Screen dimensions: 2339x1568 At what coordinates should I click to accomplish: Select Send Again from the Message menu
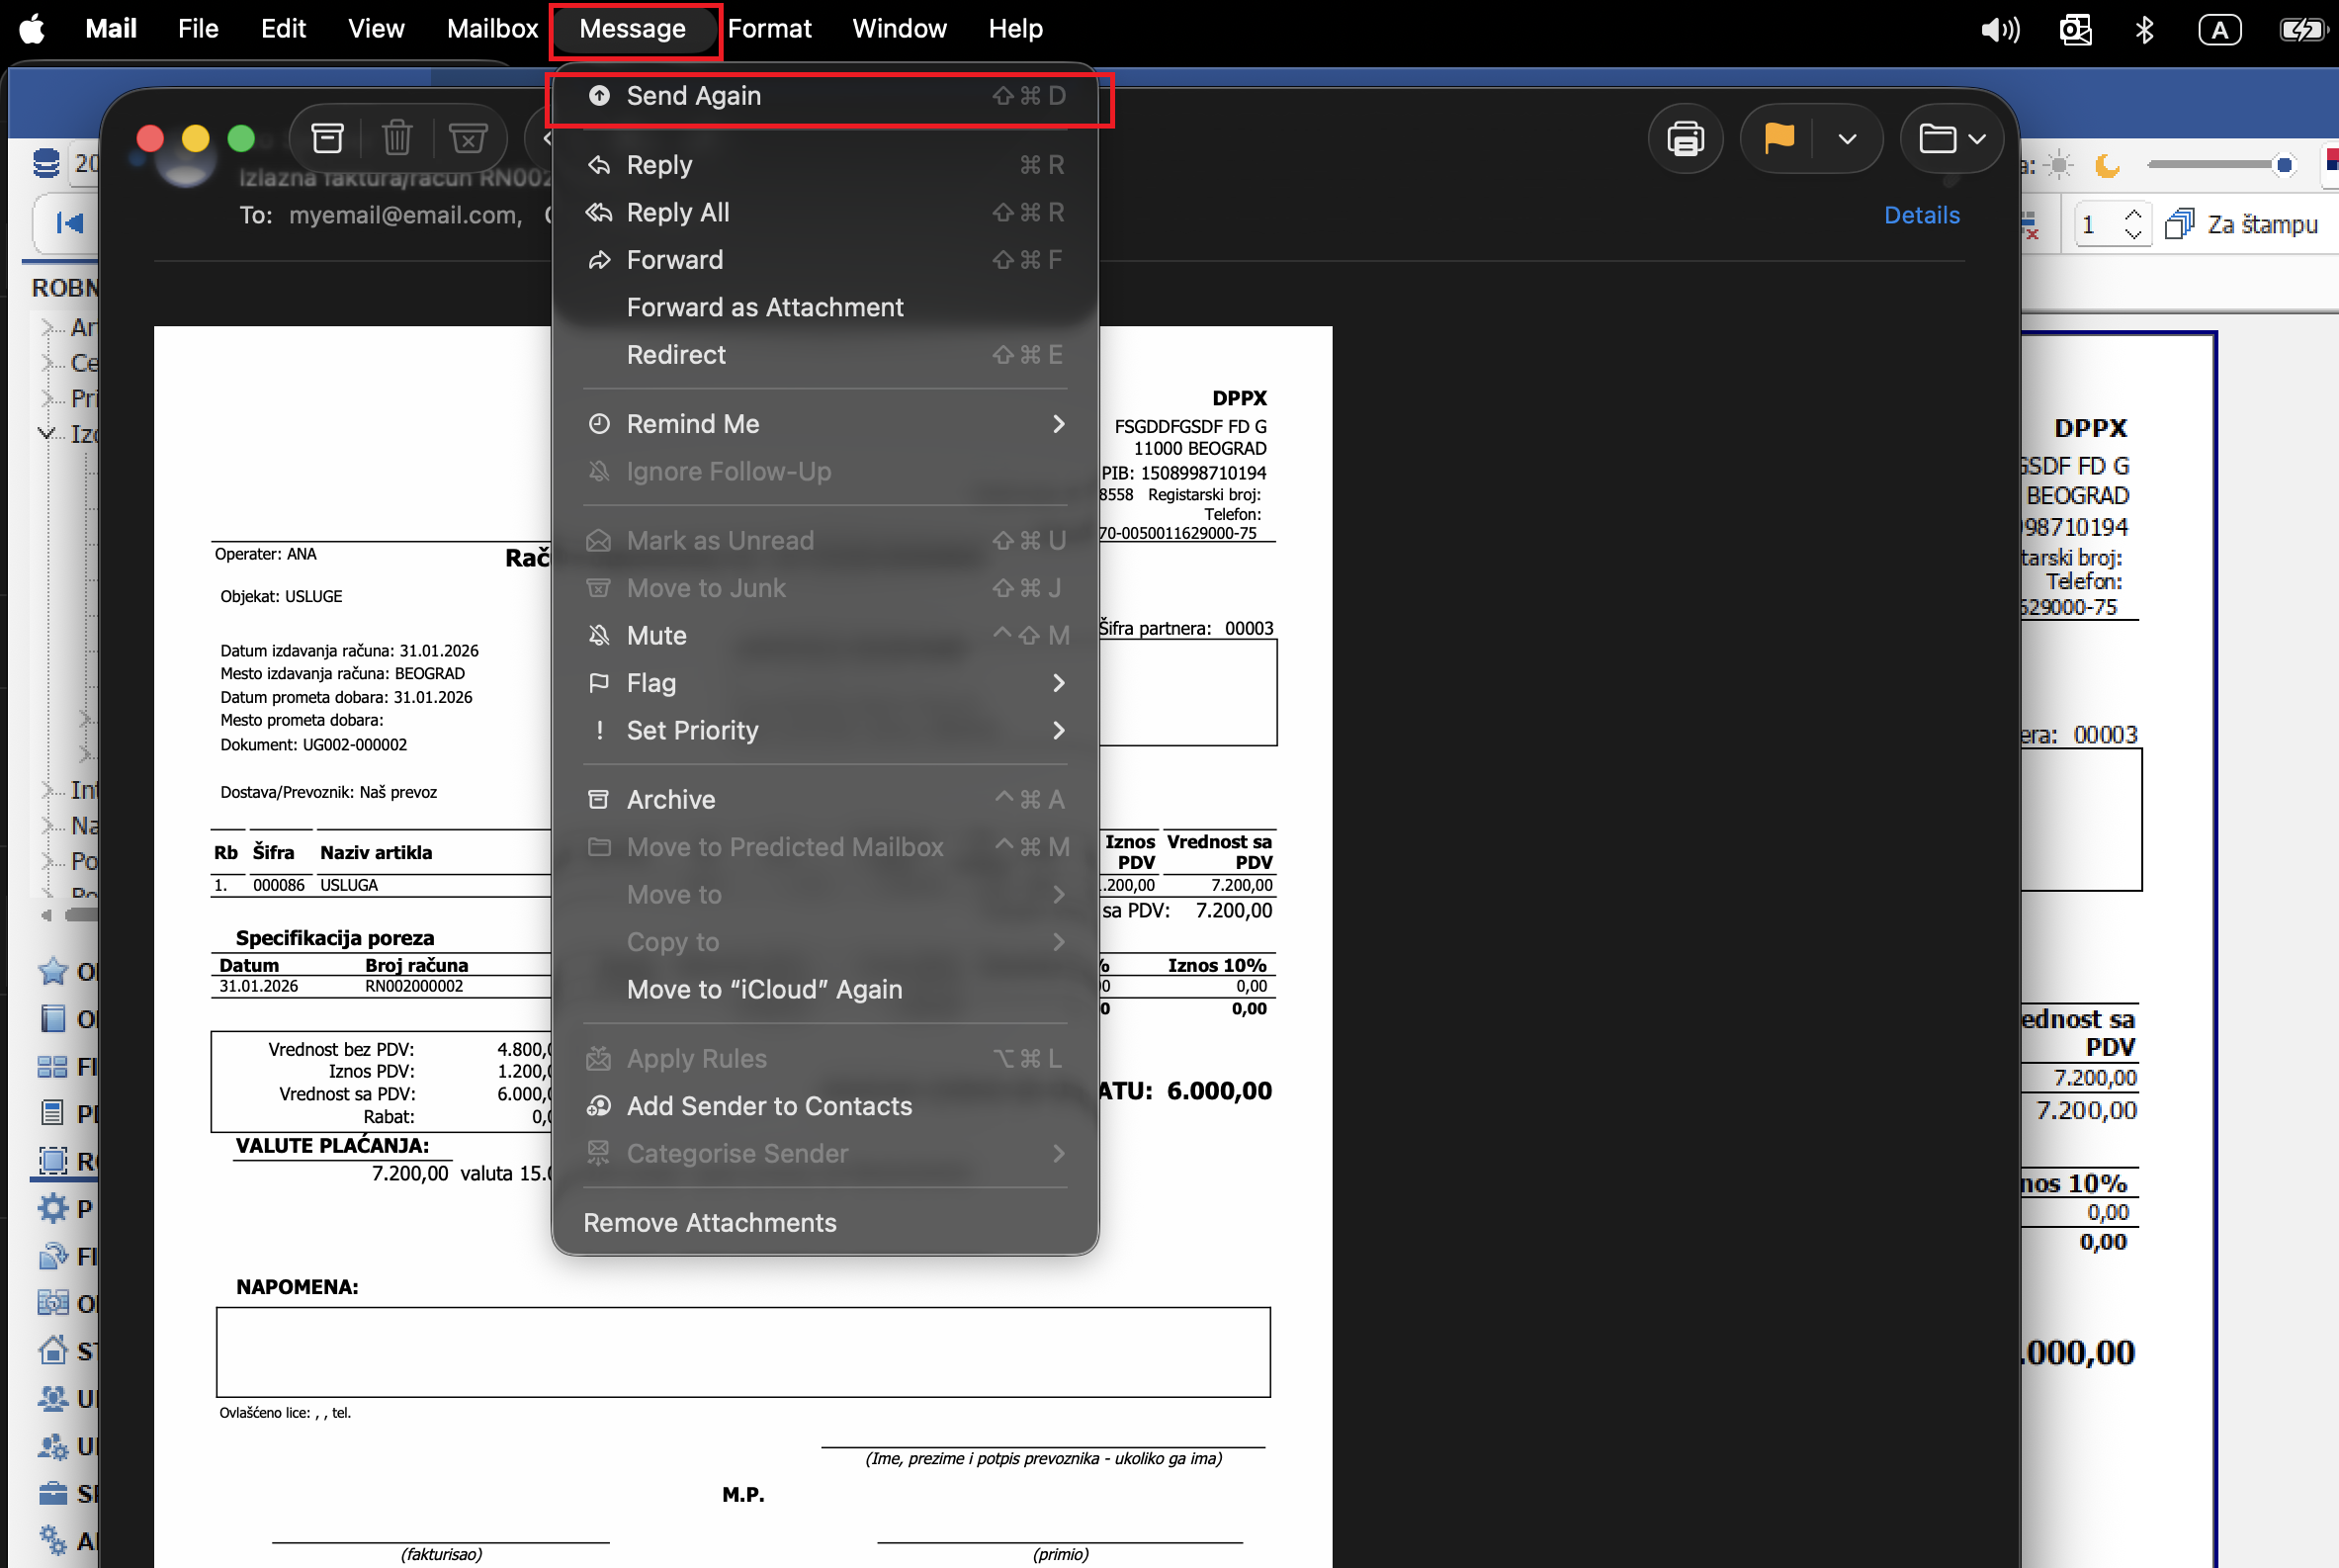(694, 96)
